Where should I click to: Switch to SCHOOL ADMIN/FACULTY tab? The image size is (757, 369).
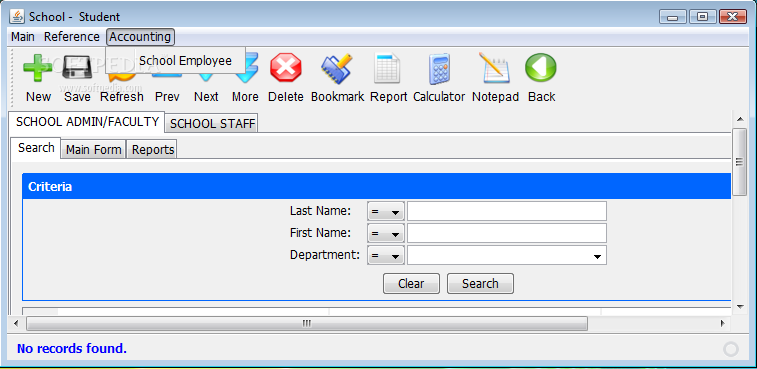point(87,122)
